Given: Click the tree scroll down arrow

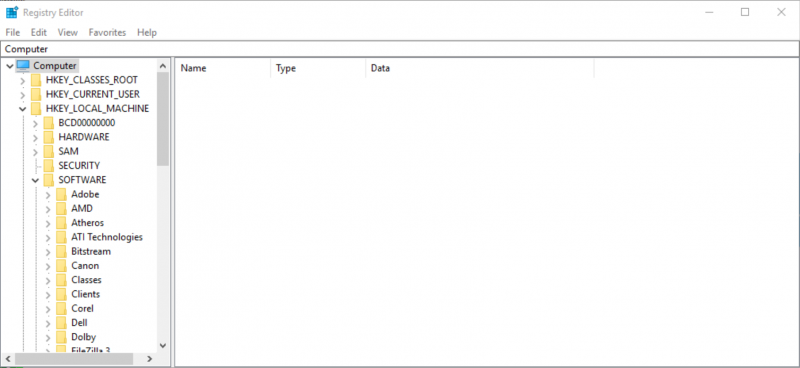Looking at the screenshot, I should 163,346.
